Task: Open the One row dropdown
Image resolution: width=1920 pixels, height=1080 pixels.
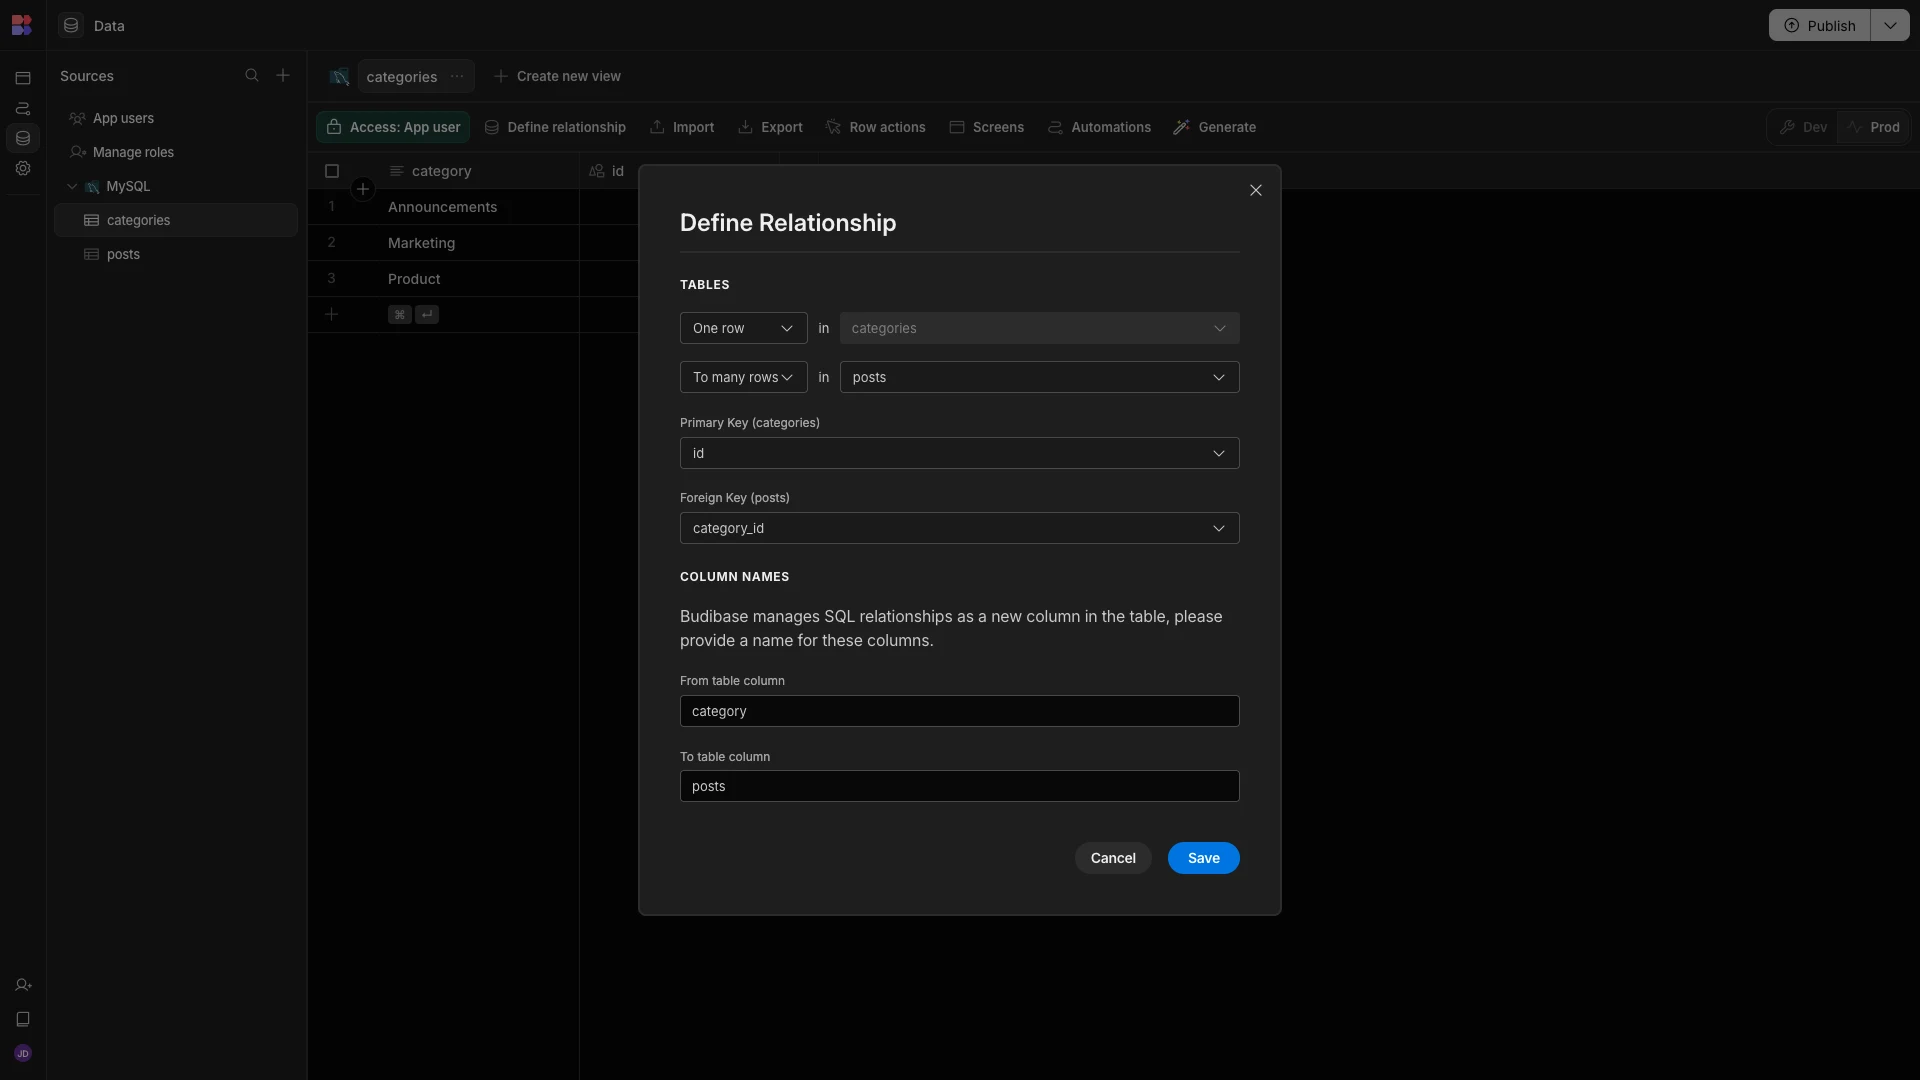Action: click(743, 328)
